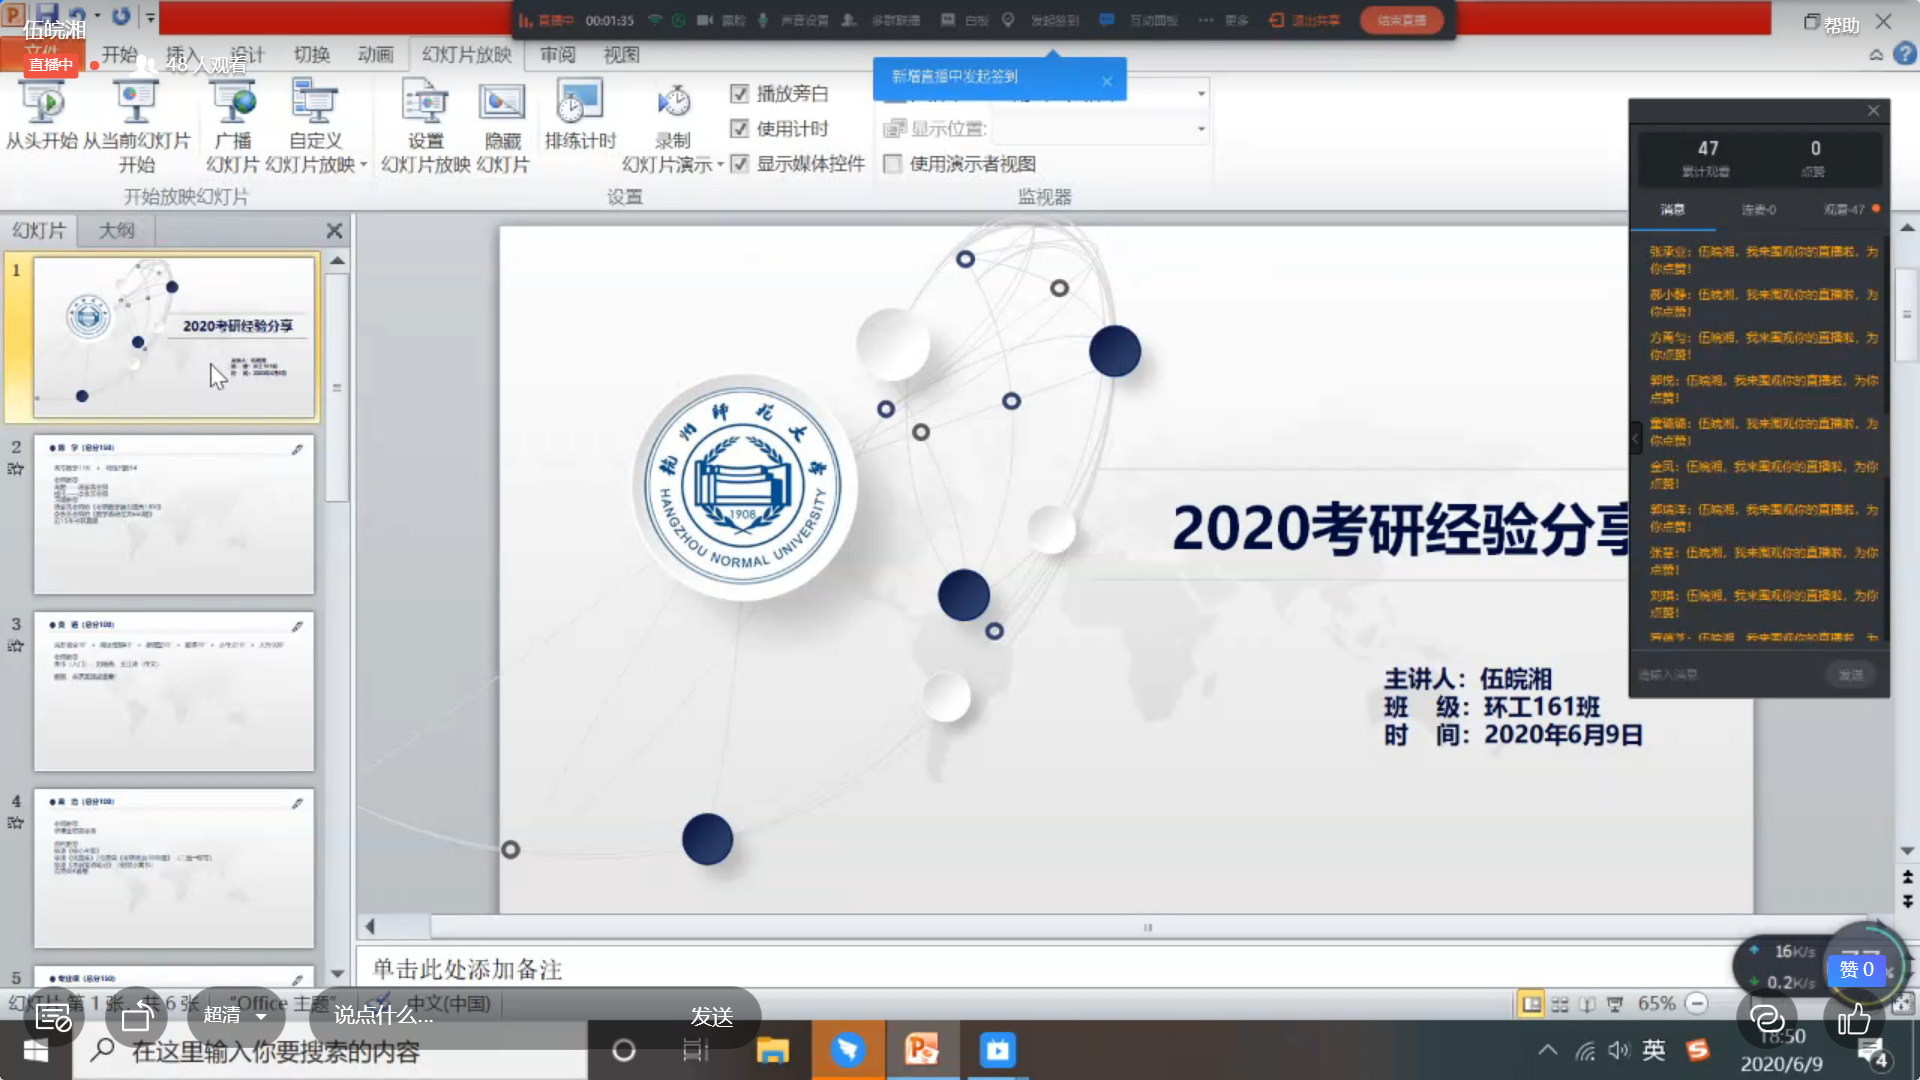1920x1080 pixels.
Task: Toggle Use Timings (使用计时) checkbox
Action: tap(740, 128)
